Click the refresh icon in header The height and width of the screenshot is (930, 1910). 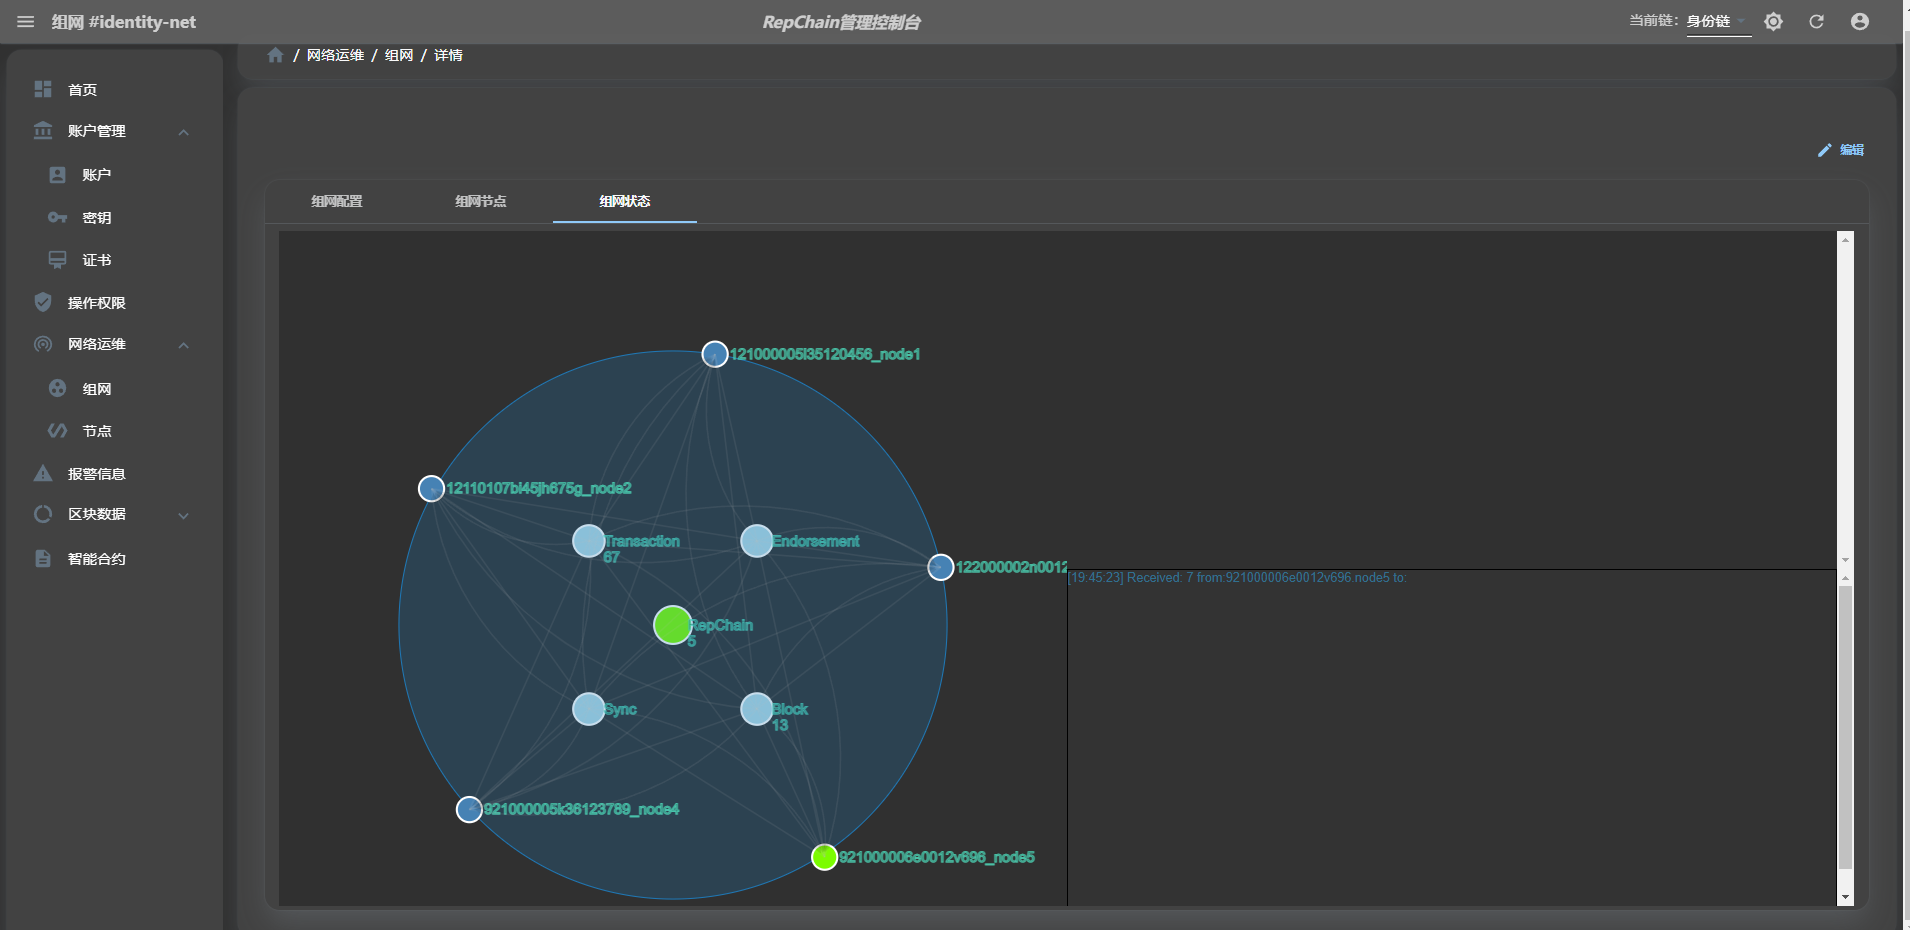pyautogui.click(x=1816, y=22)
